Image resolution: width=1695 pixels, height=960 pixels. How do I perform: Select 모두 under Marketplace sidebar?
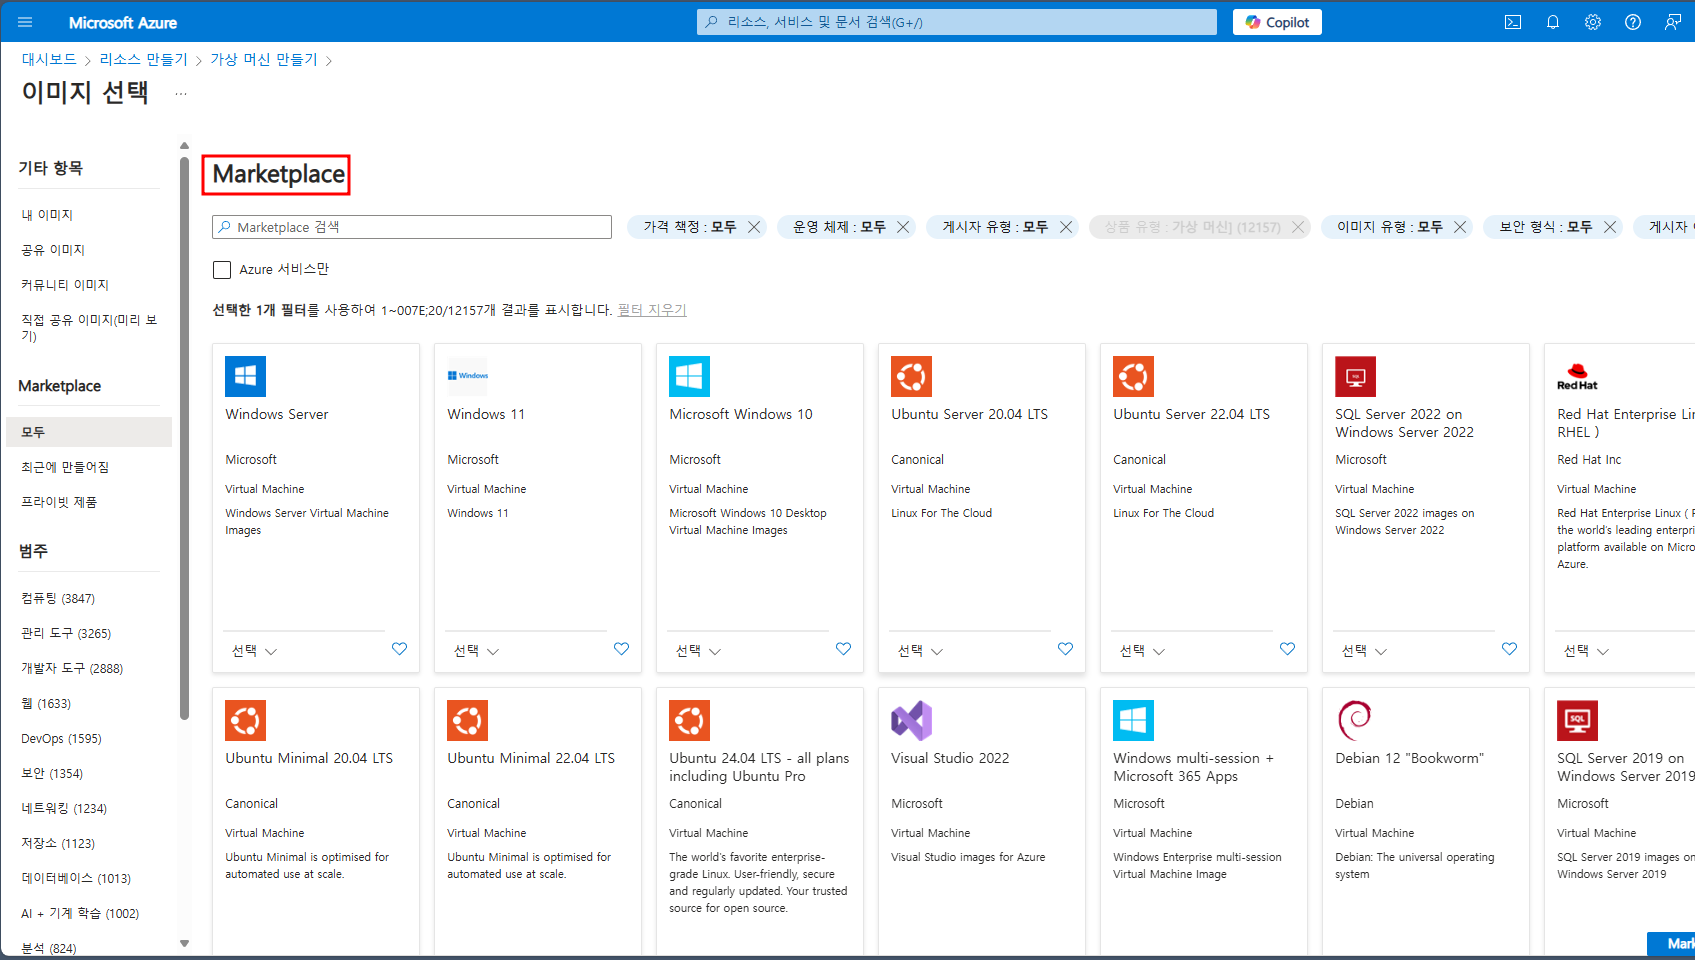point(89,432)
